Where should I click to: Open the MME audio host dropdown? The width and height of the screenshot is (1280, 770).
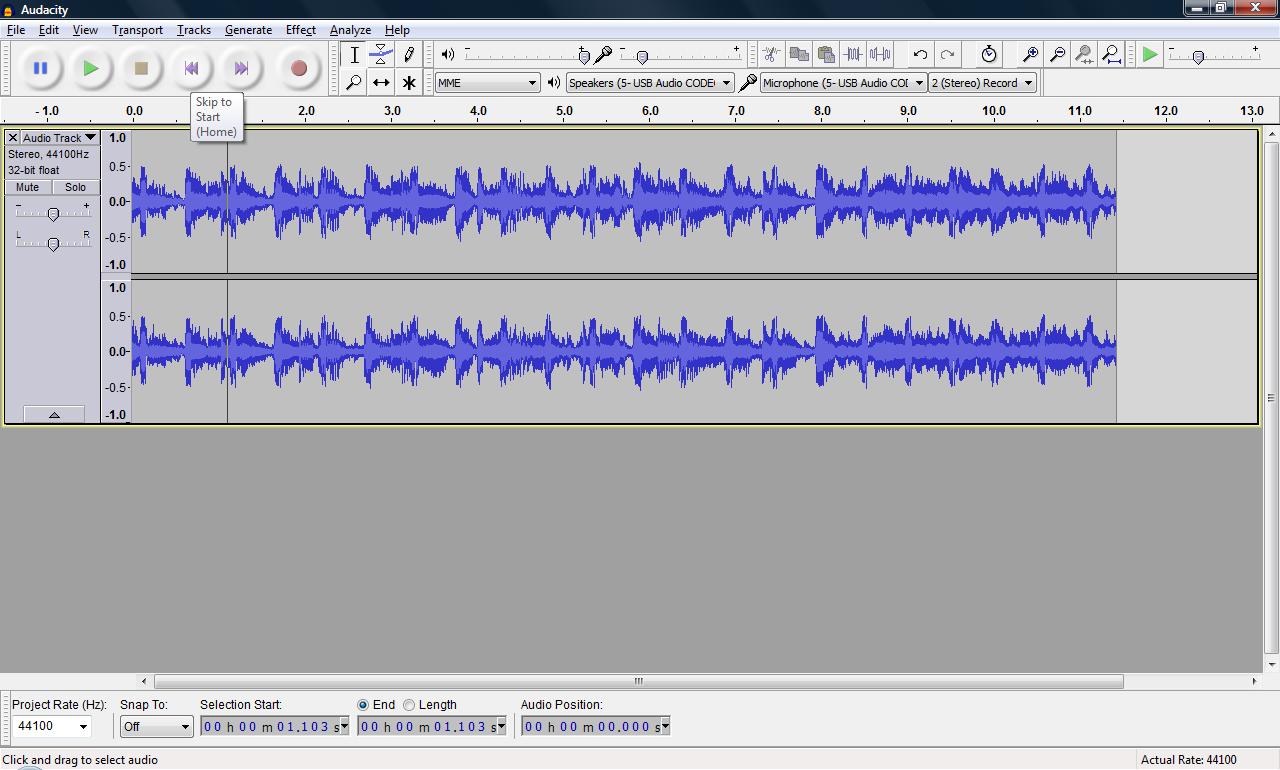(x=487, y=83)
